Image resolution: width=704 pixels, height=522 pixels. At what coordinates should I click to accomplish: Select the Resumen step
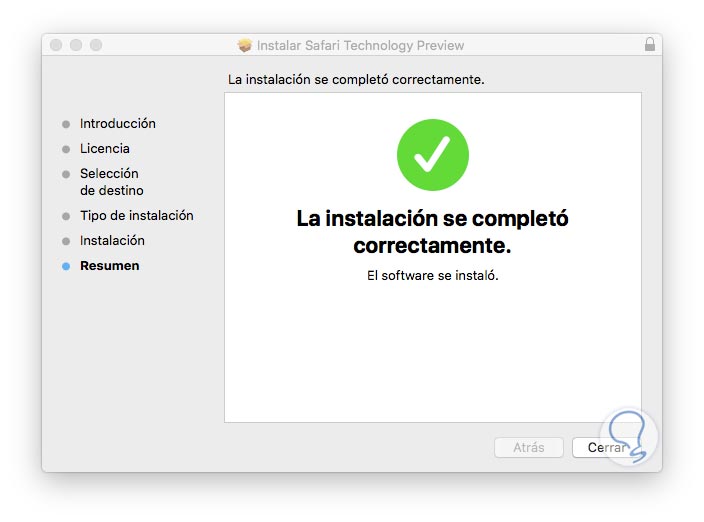(x=110, y=266)
